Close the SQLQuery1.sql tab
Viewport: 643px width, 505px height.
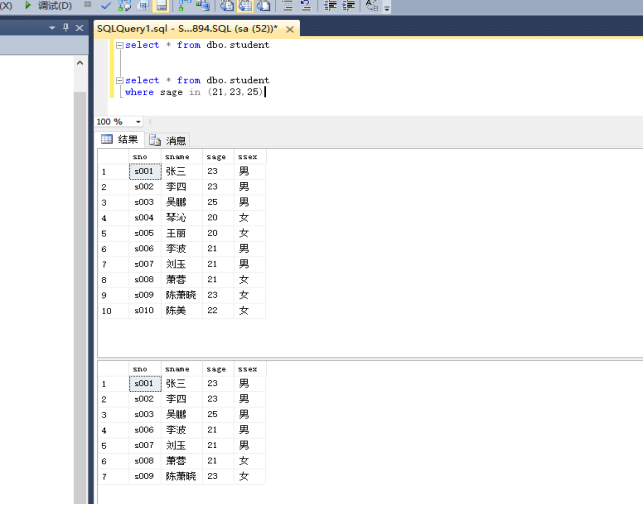(290, 29)
